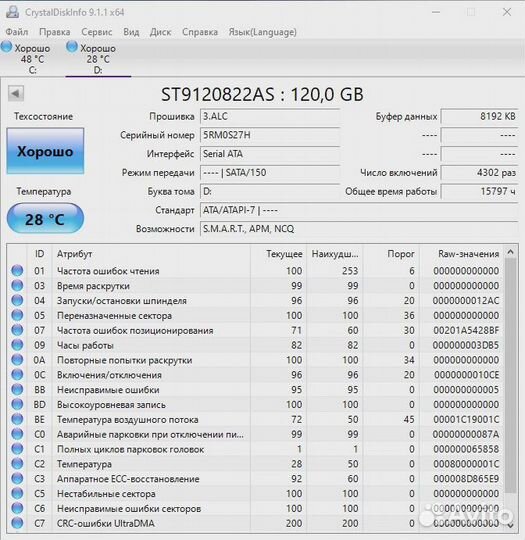
Task: Click raw value 0008000001C
Action: 466,464
